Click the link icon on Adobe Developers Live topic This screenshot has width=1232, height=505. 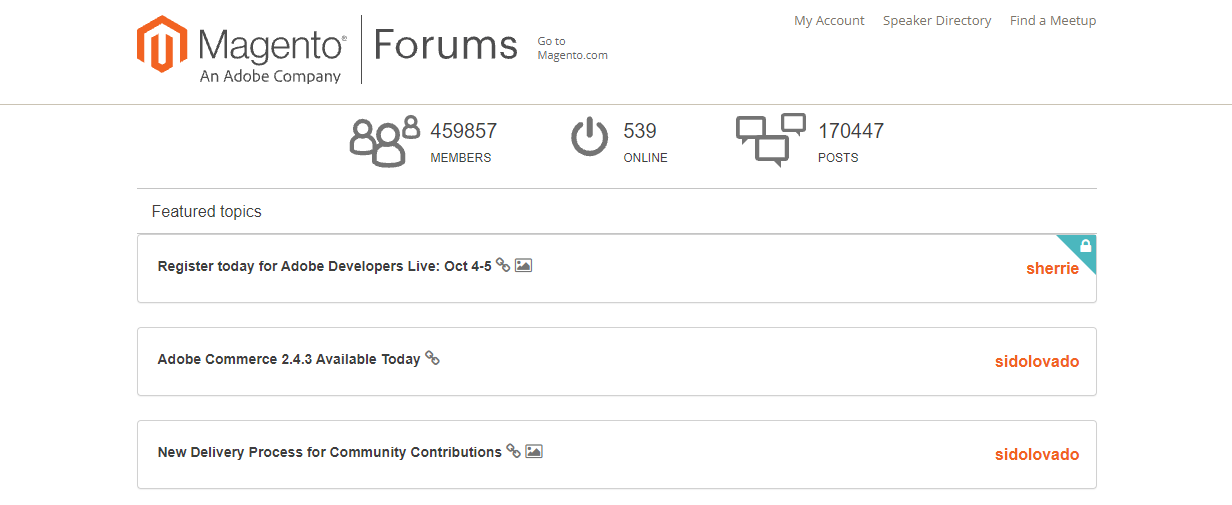click(503, 265)
